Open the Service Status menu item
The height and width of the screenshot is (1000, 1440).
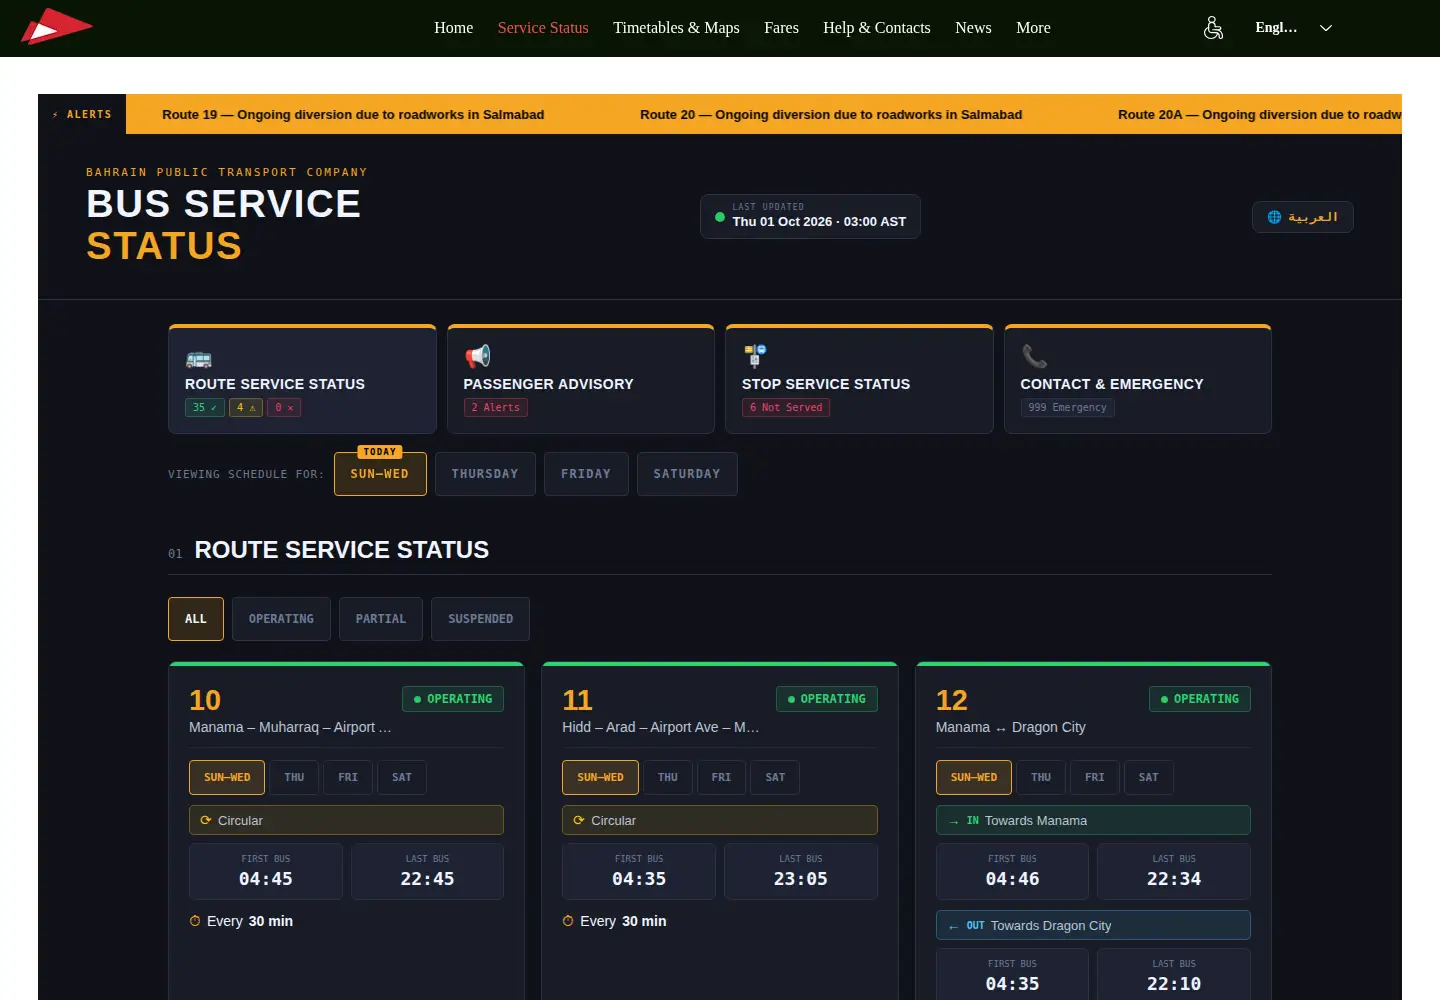pyautogui.click(x=543, y=28)
